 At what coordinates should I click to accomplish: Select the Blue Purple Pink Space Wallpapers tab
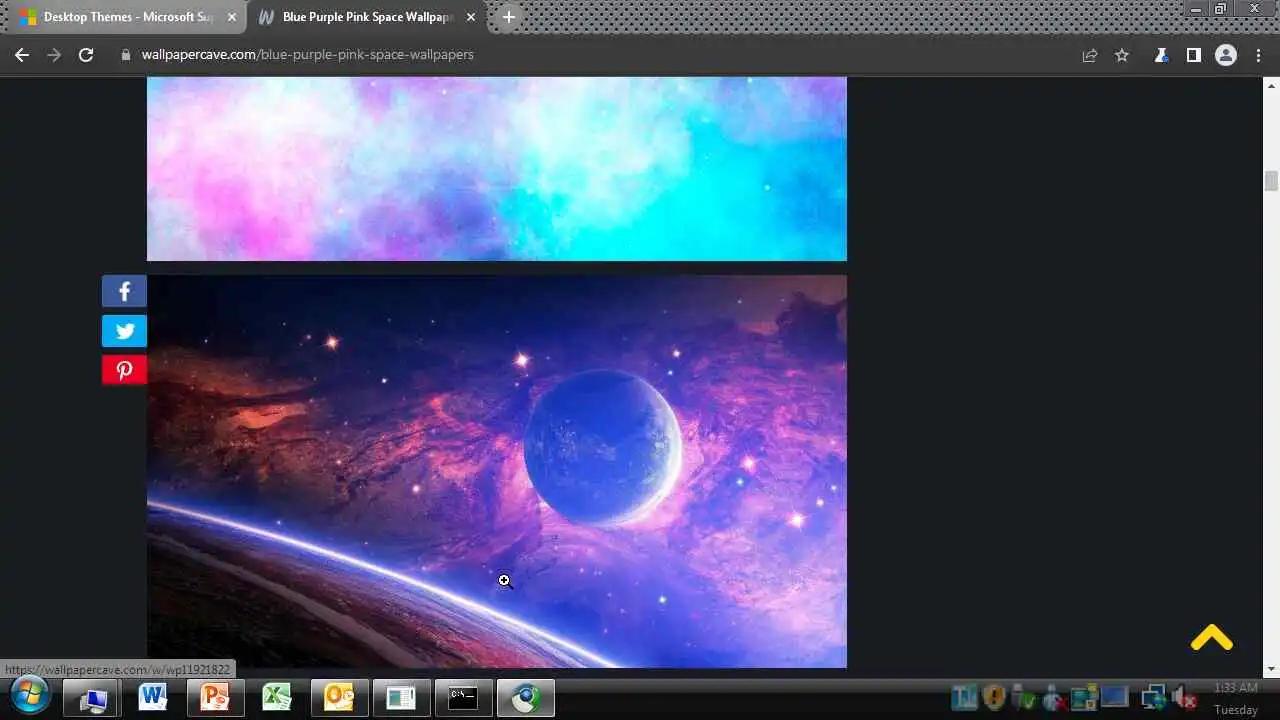365,17
